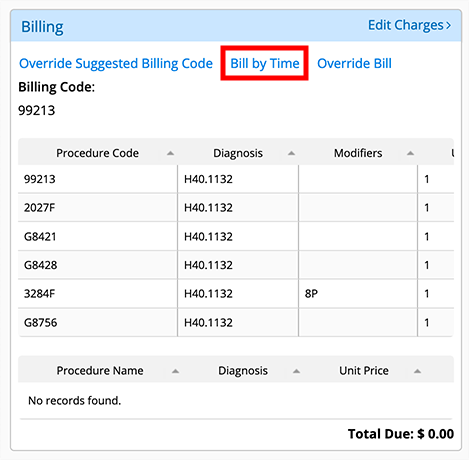This screenshot has width=469, height=460.
Task: Click the Modifiers column header
Action: pyautogui.click(x=358, y=153)
